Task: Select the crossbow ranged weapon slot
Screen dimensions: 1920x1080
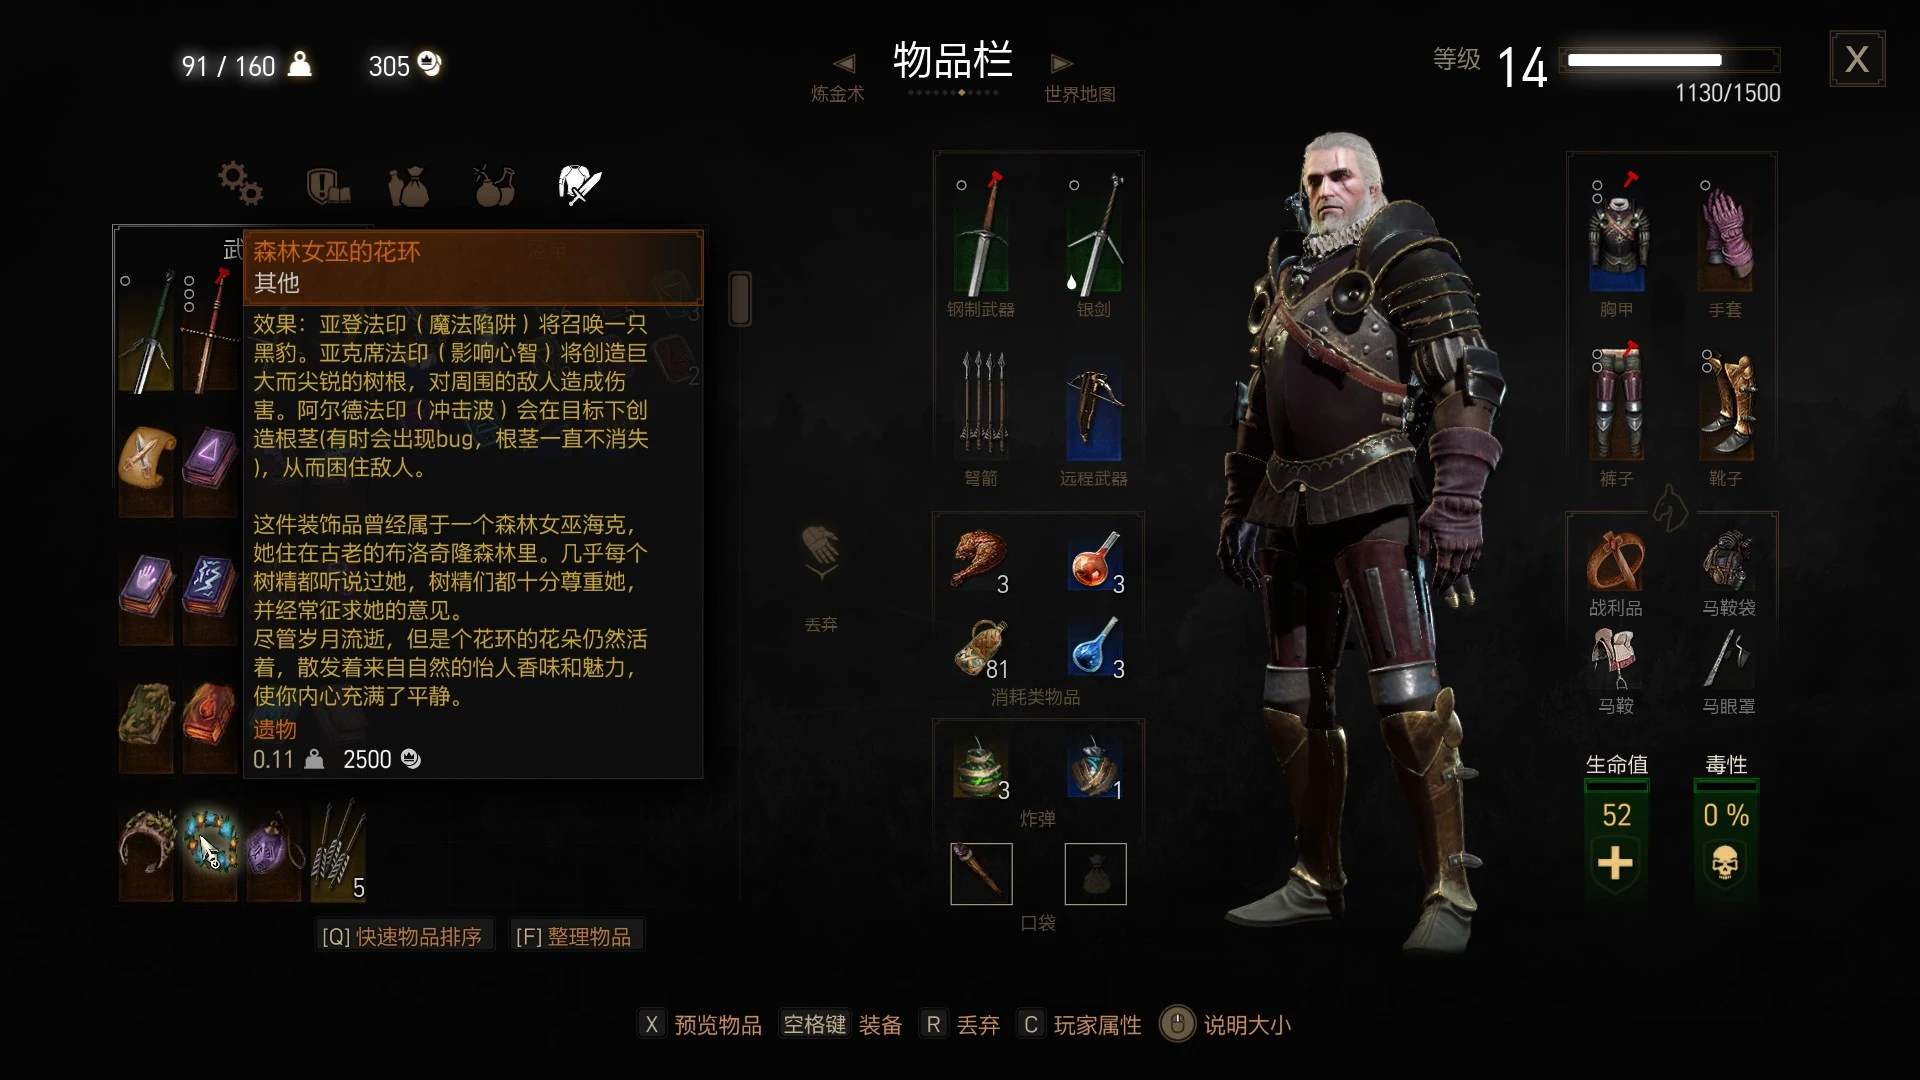Action: point(1094,414)
